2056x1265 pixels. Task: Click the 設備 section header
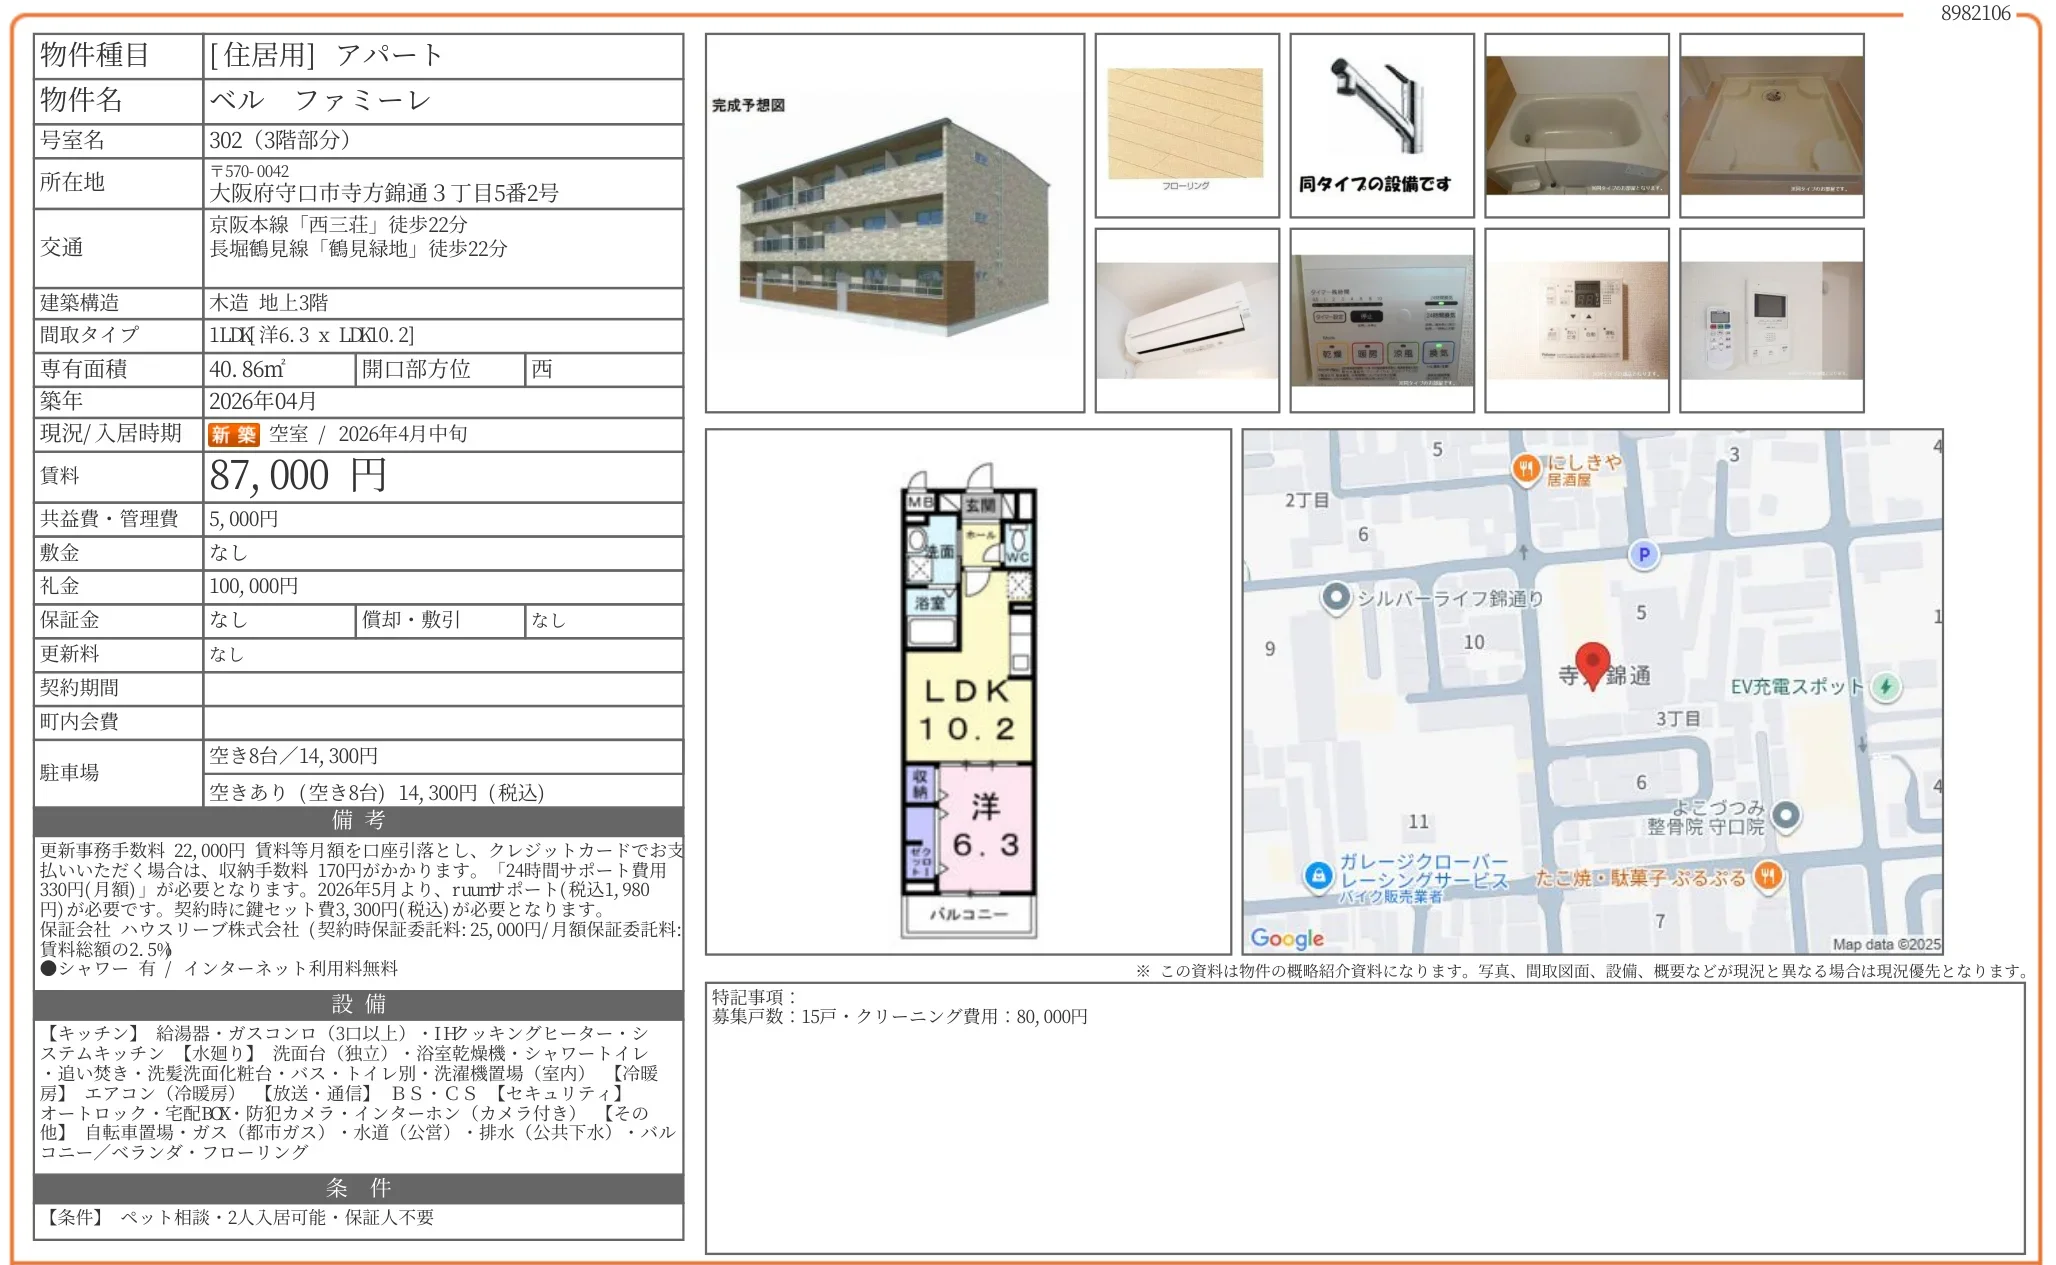[358, 1004]
